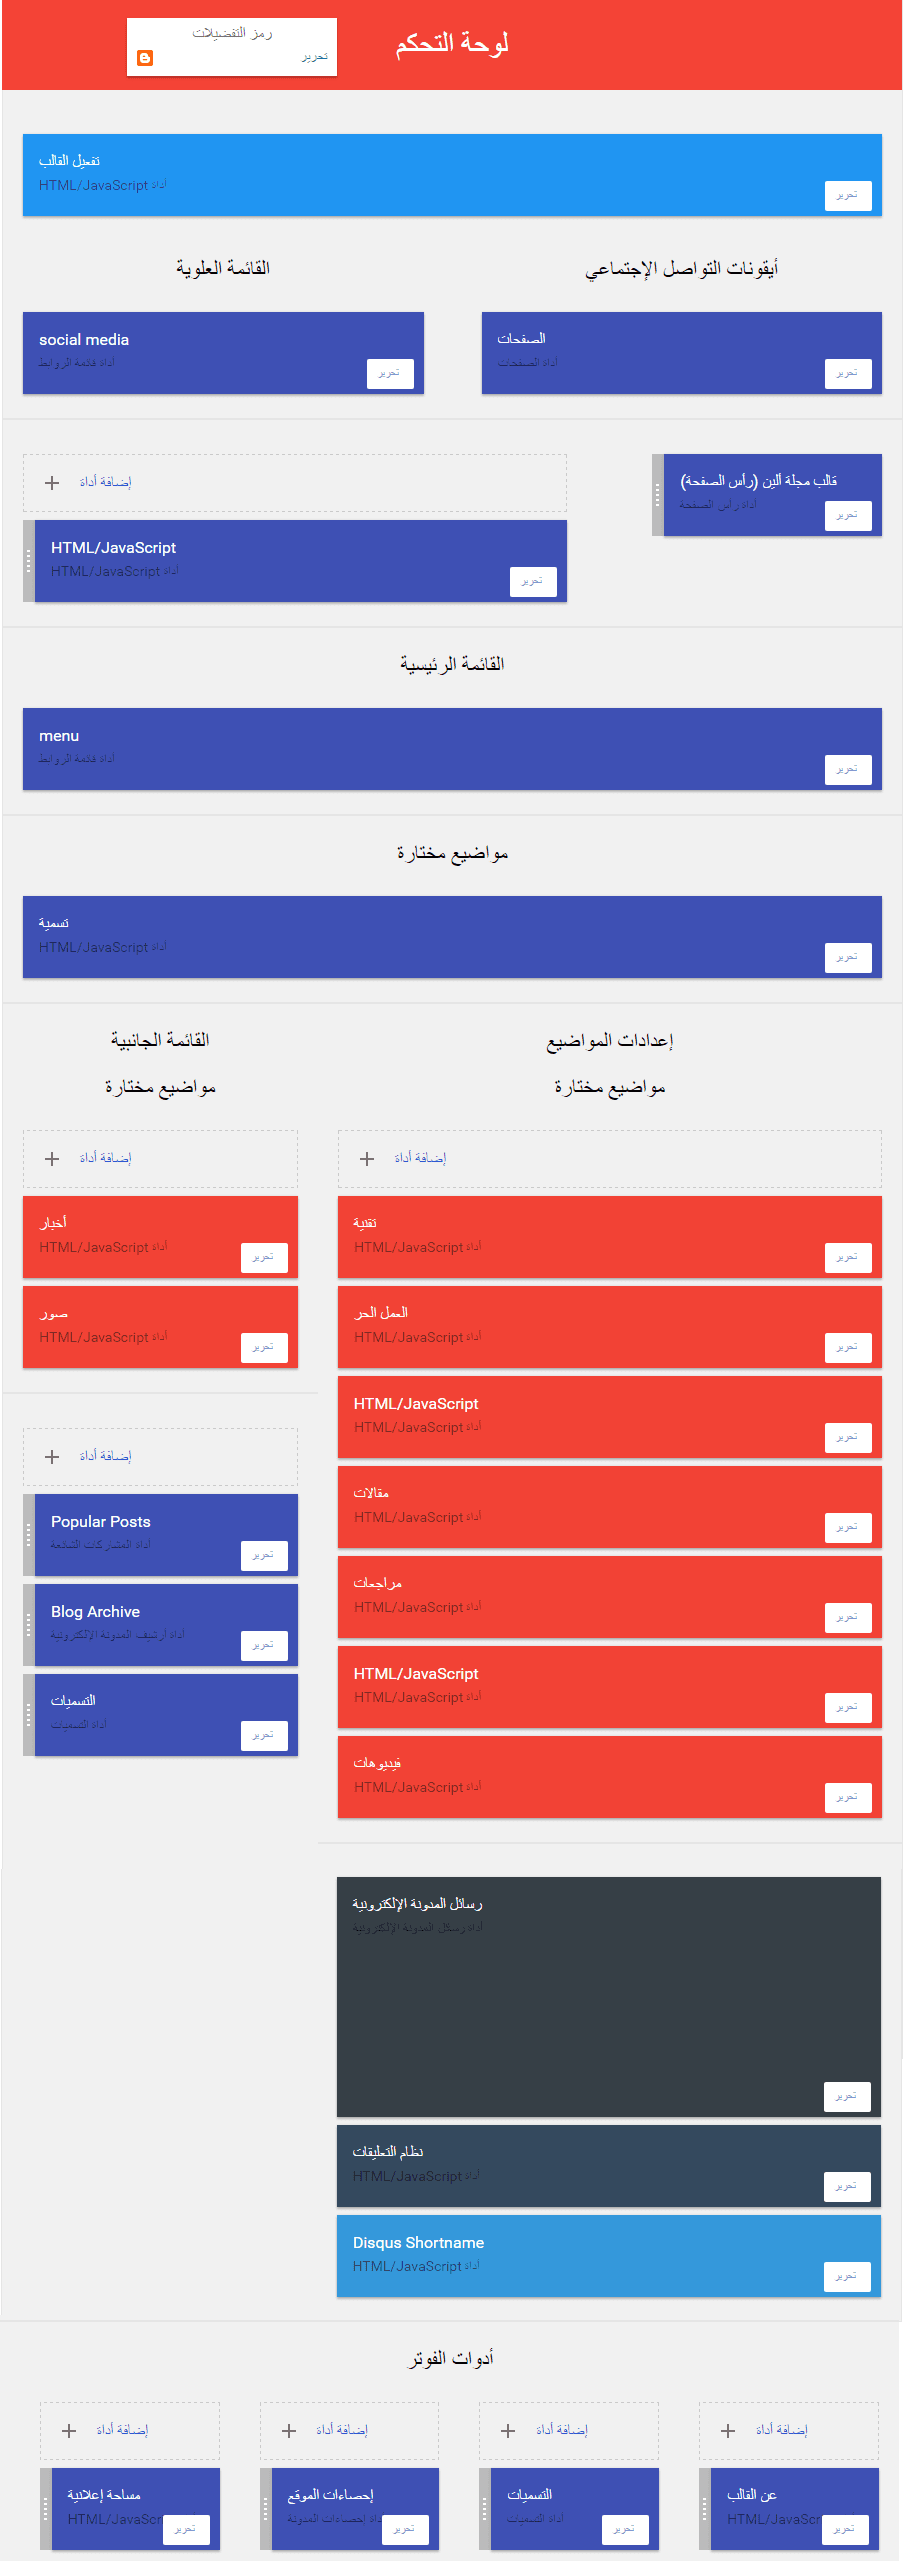Edit the Popular Posts widget

point(263,1555)
